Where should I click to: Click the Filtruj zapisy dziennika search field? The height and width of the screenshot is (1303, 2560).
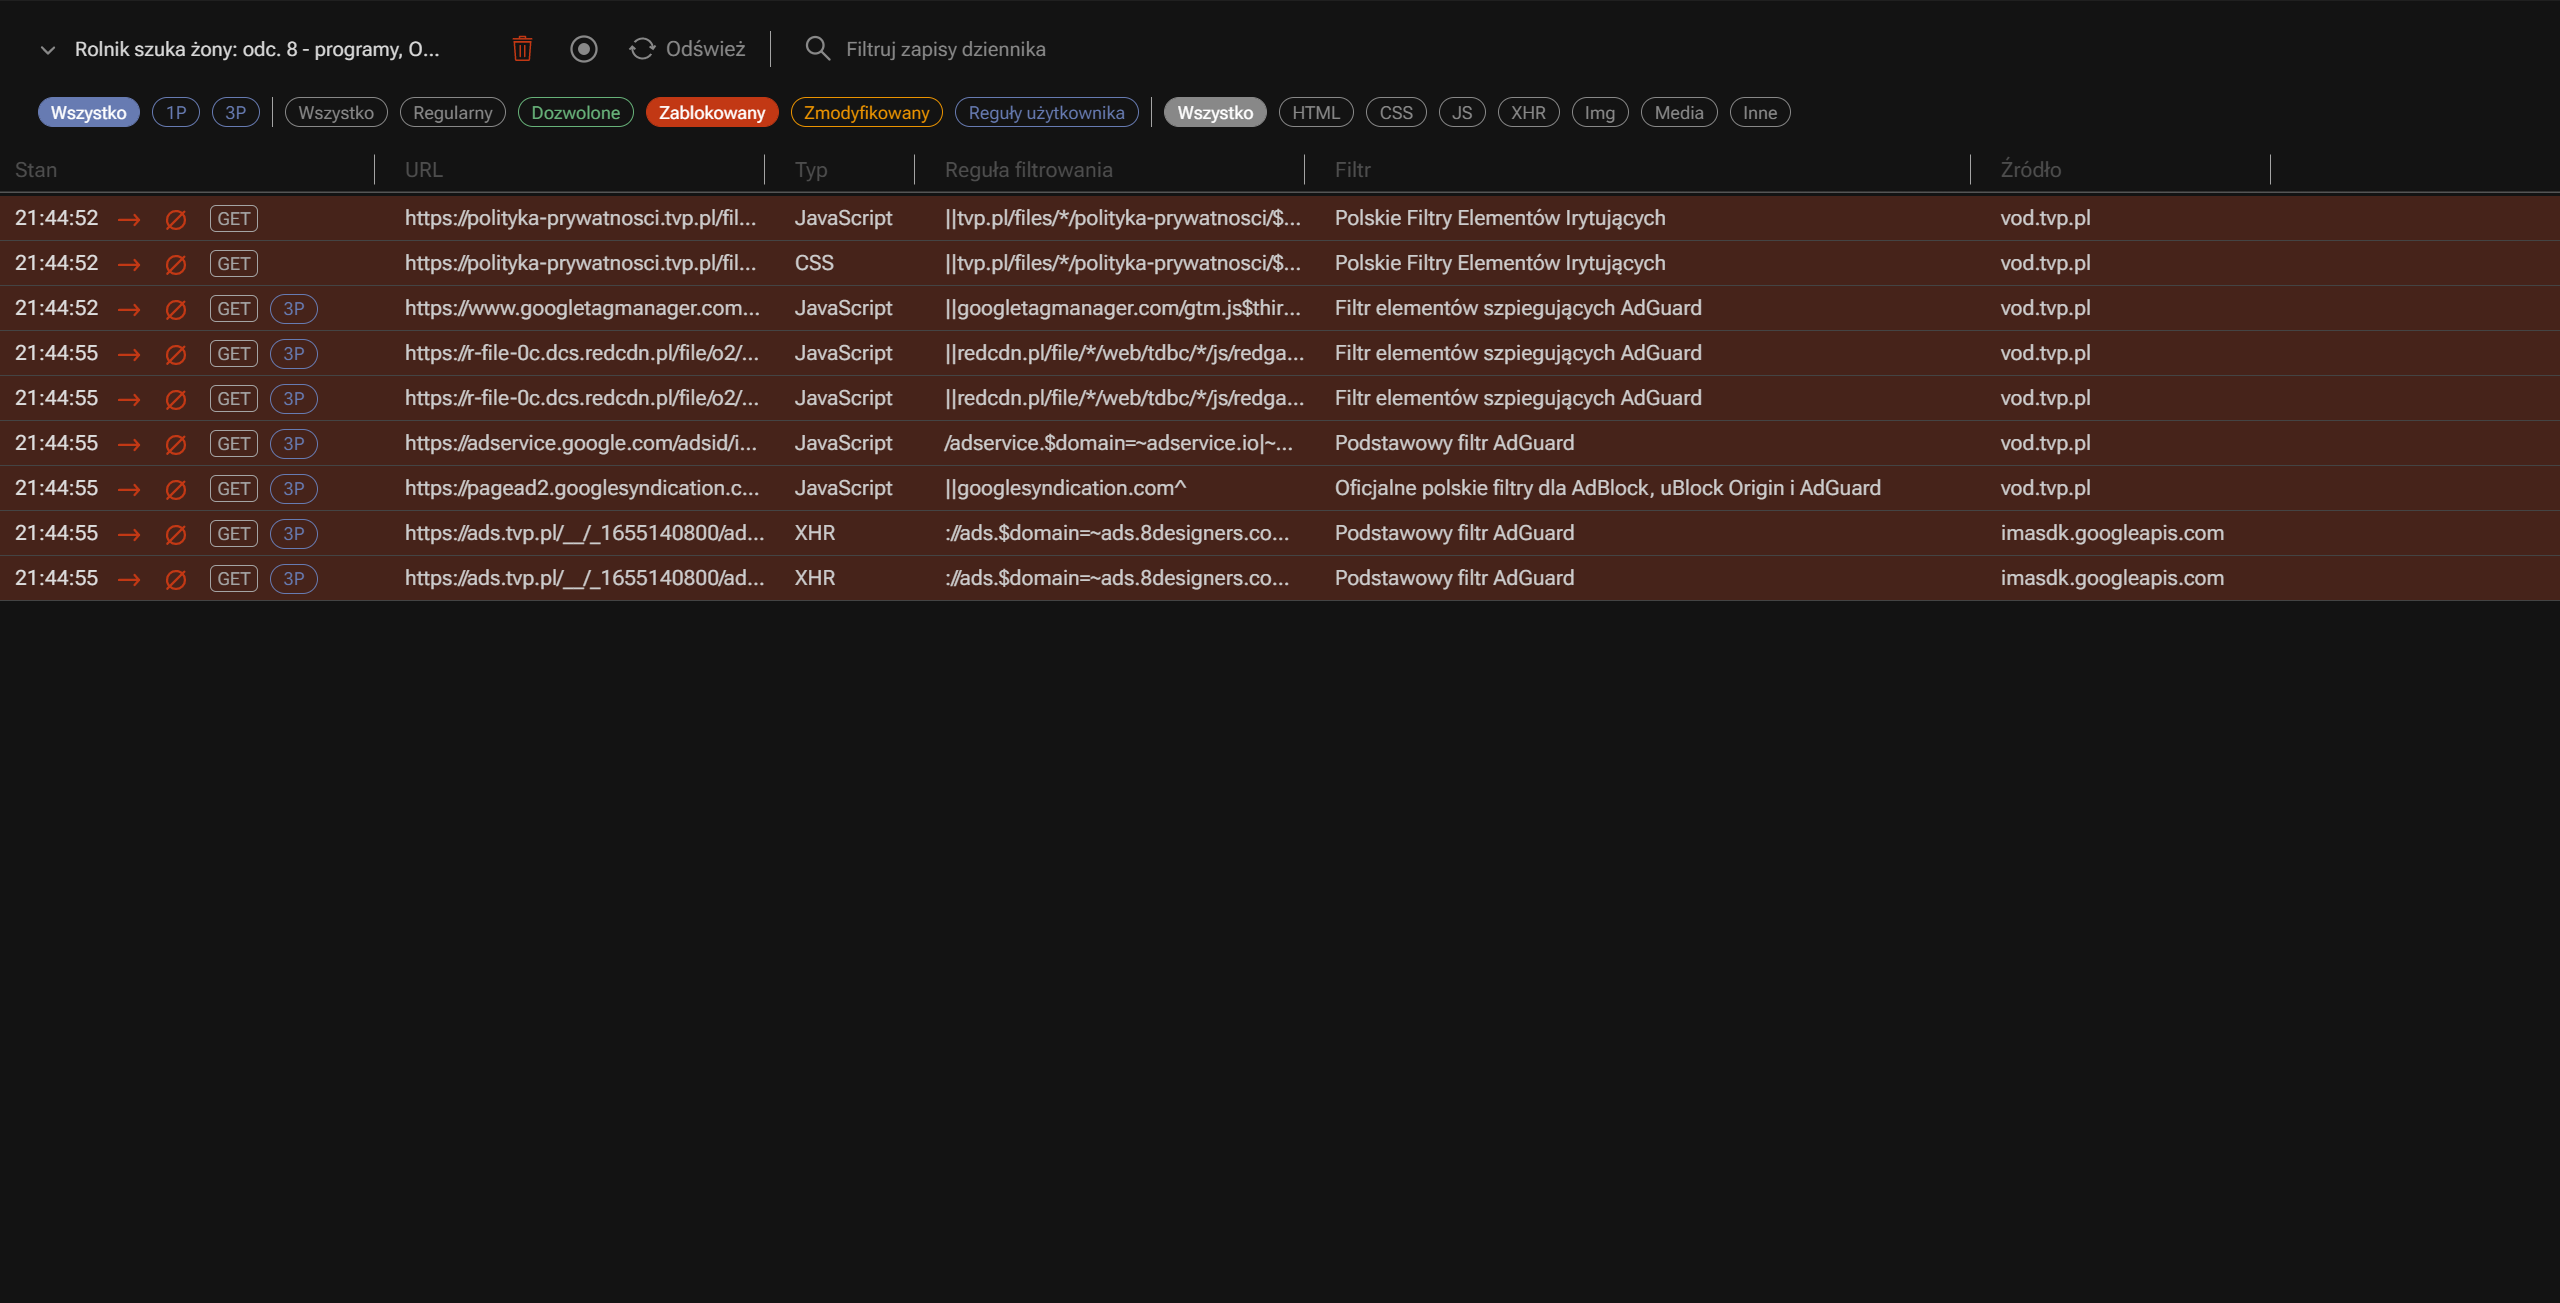click(946, 48)
